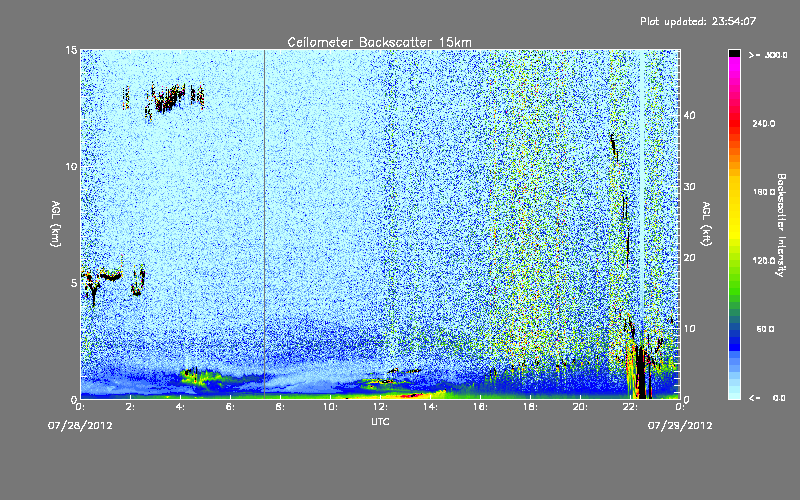Image resolution: width=800 pixels, height=500 pixels.
Task: Click the 'Ceilometer Backscatter 15km' plot title
Action: point(379,42)
